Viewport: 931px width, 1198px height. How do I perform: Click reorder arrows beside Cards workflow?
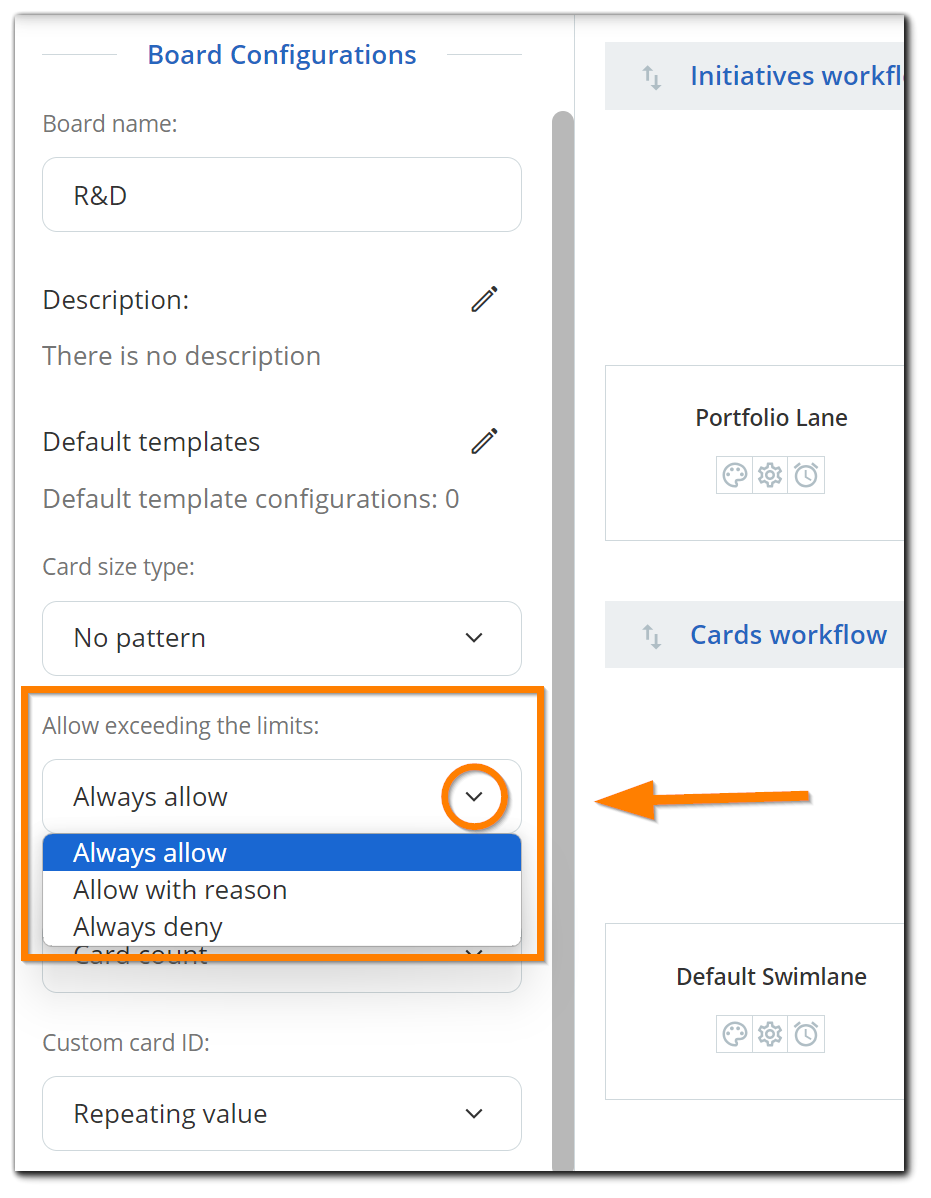pyautogui.click(x=651, y=636)
